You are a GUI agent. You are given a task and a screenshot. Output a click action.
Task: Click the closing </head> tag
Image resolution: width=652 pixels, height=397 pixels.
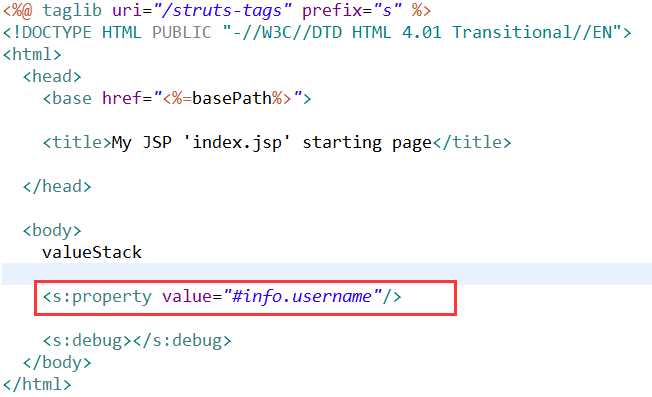click(x=57, y=186)
